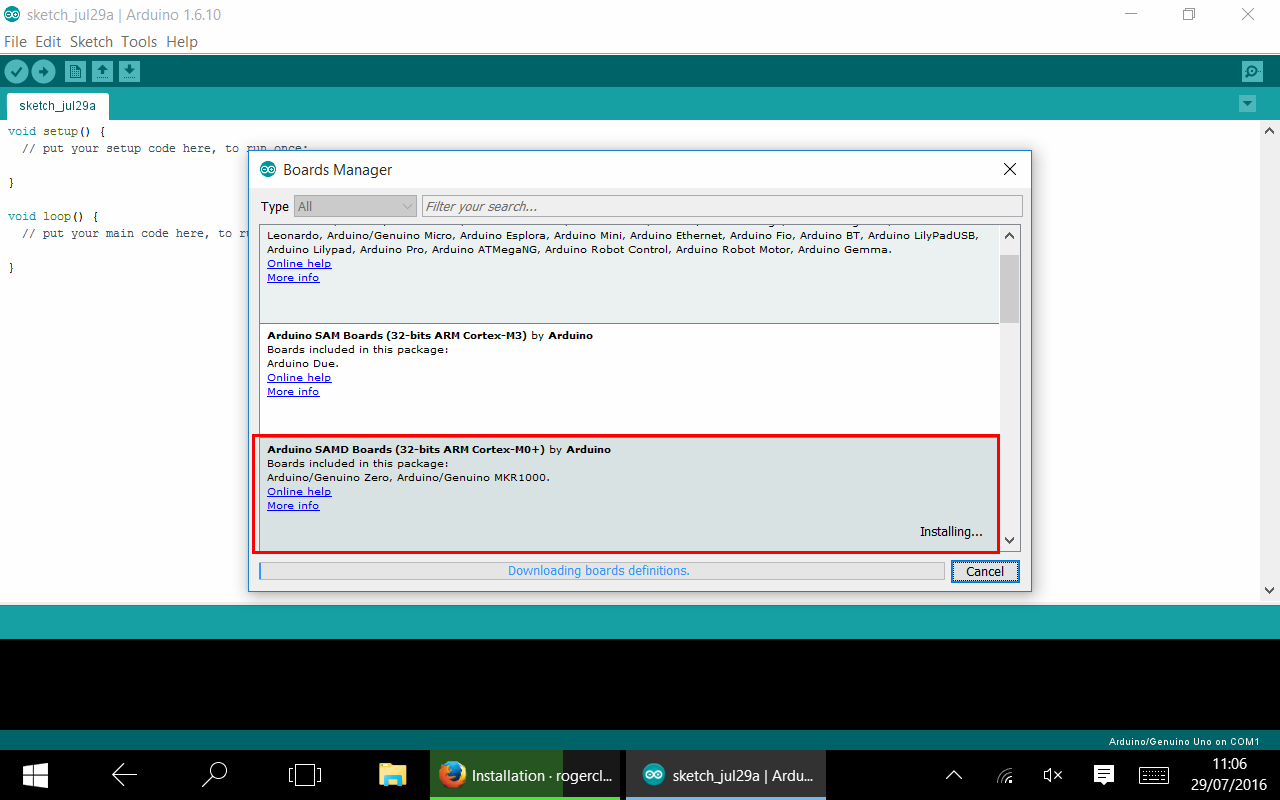The image size is (1280, 800).
Task: Show hidden system tray icons chevron
Action: 954,775
